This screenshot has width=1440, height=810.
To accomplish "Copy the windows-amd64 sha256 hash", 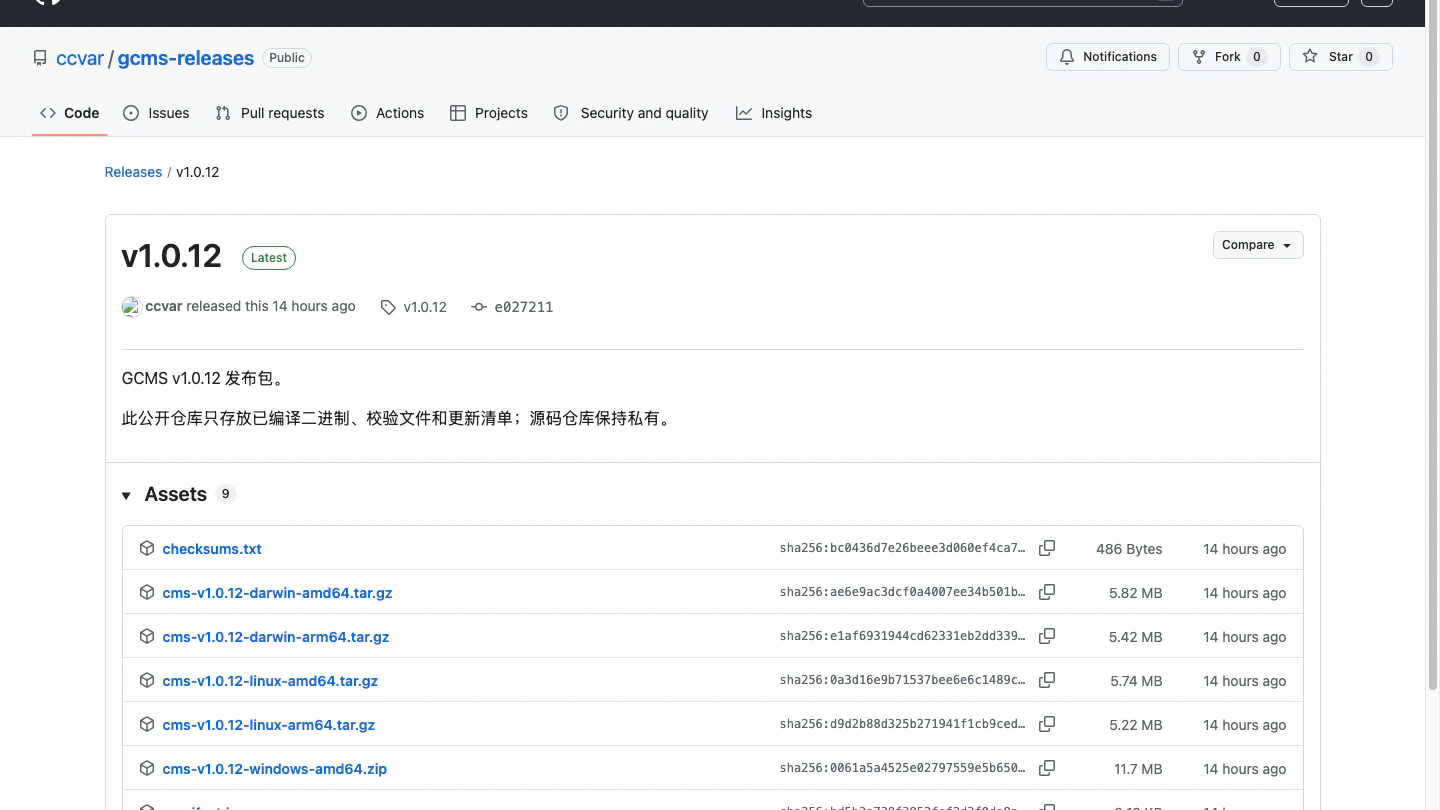I will 1047,768.
